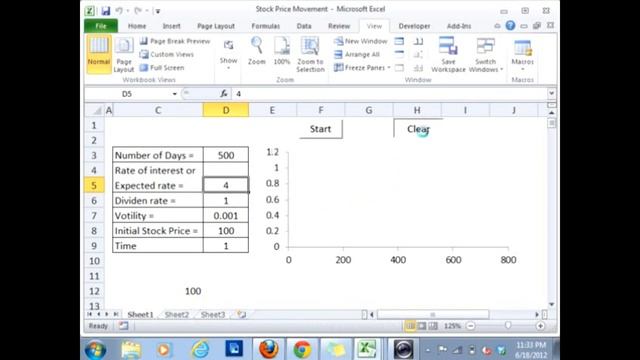Screen dimensions: 640x360
Task: Go to first sheet navigation arrow
Action: 89,314
